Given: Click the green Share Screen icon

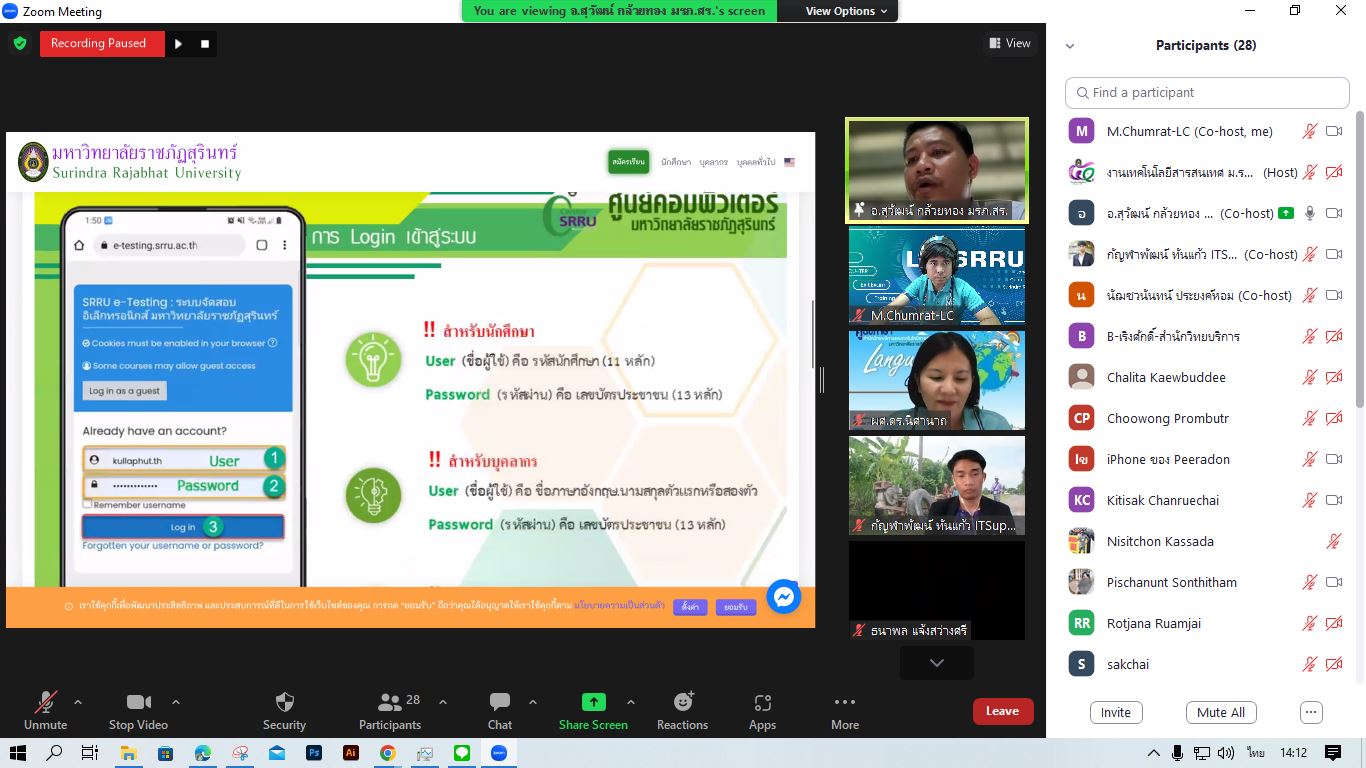Looking at the screenshot, I should tap(594, 702).
